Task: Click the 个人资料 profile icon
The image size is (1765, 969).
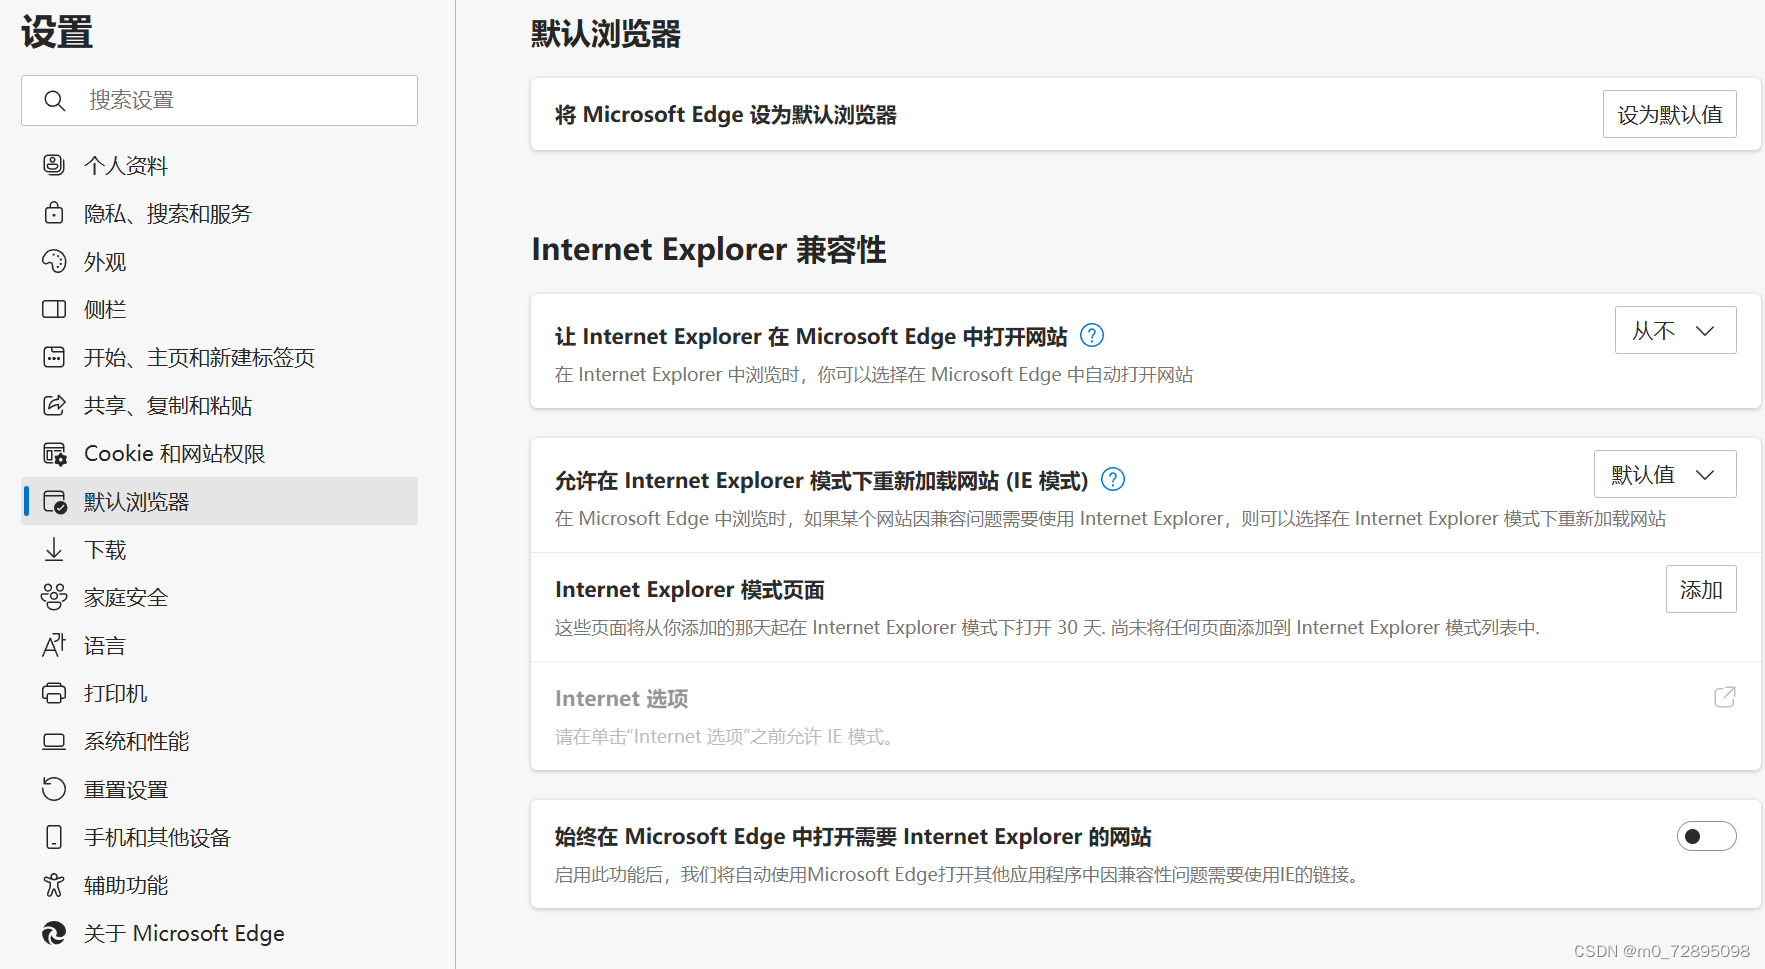Action: coord(54,165)
